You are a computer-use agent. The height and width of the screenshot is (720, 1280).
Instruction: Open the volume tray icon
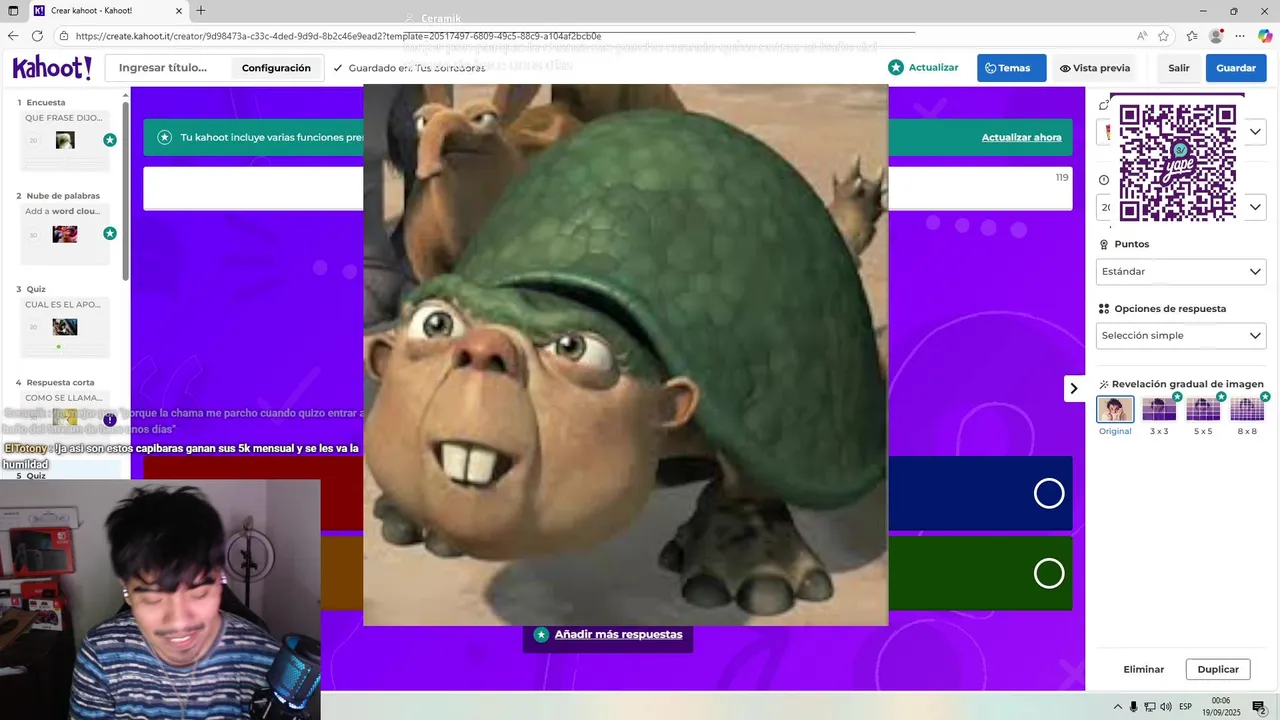coord(1165,707)
